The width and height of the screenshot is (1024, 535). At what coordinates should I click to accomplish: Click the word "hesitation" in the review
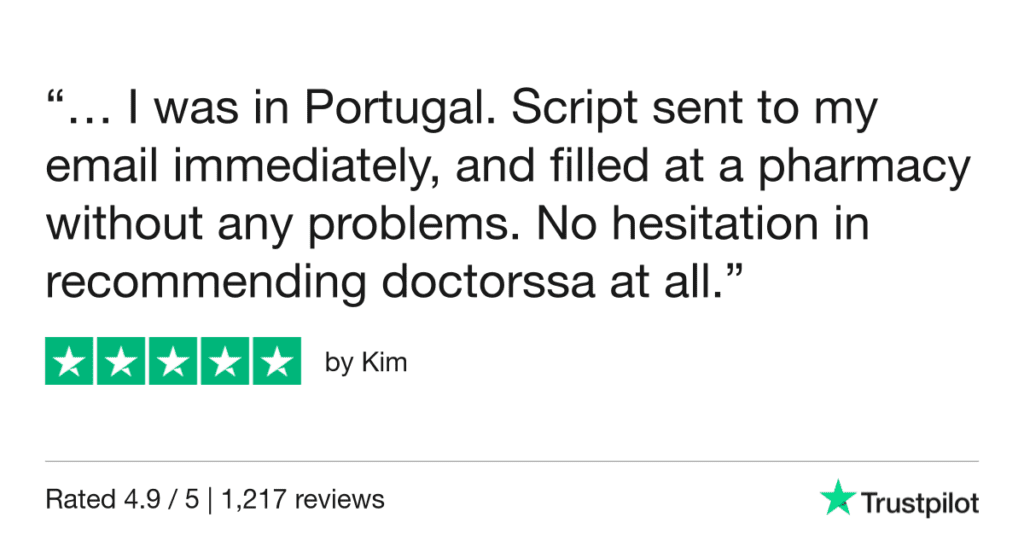tap(709, 226)
